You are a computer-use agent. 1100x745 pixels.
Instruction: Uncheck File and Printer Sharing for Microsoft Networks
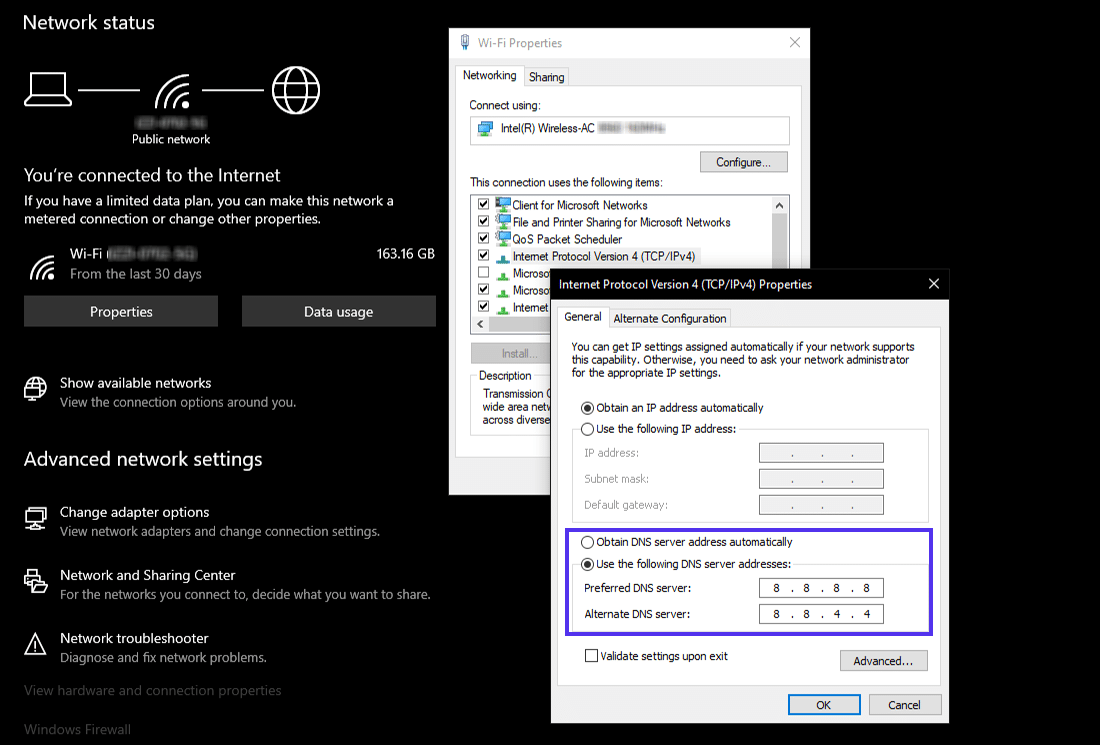point(483,222)
